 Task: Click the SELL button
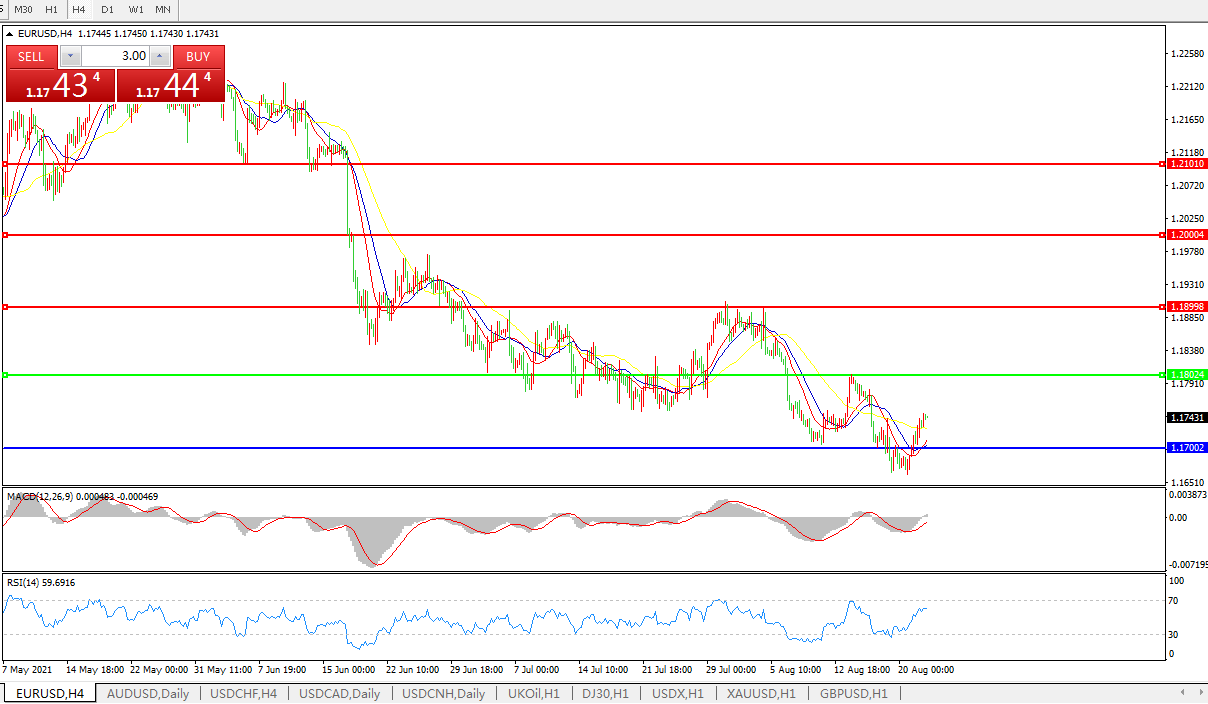(31, 56)
